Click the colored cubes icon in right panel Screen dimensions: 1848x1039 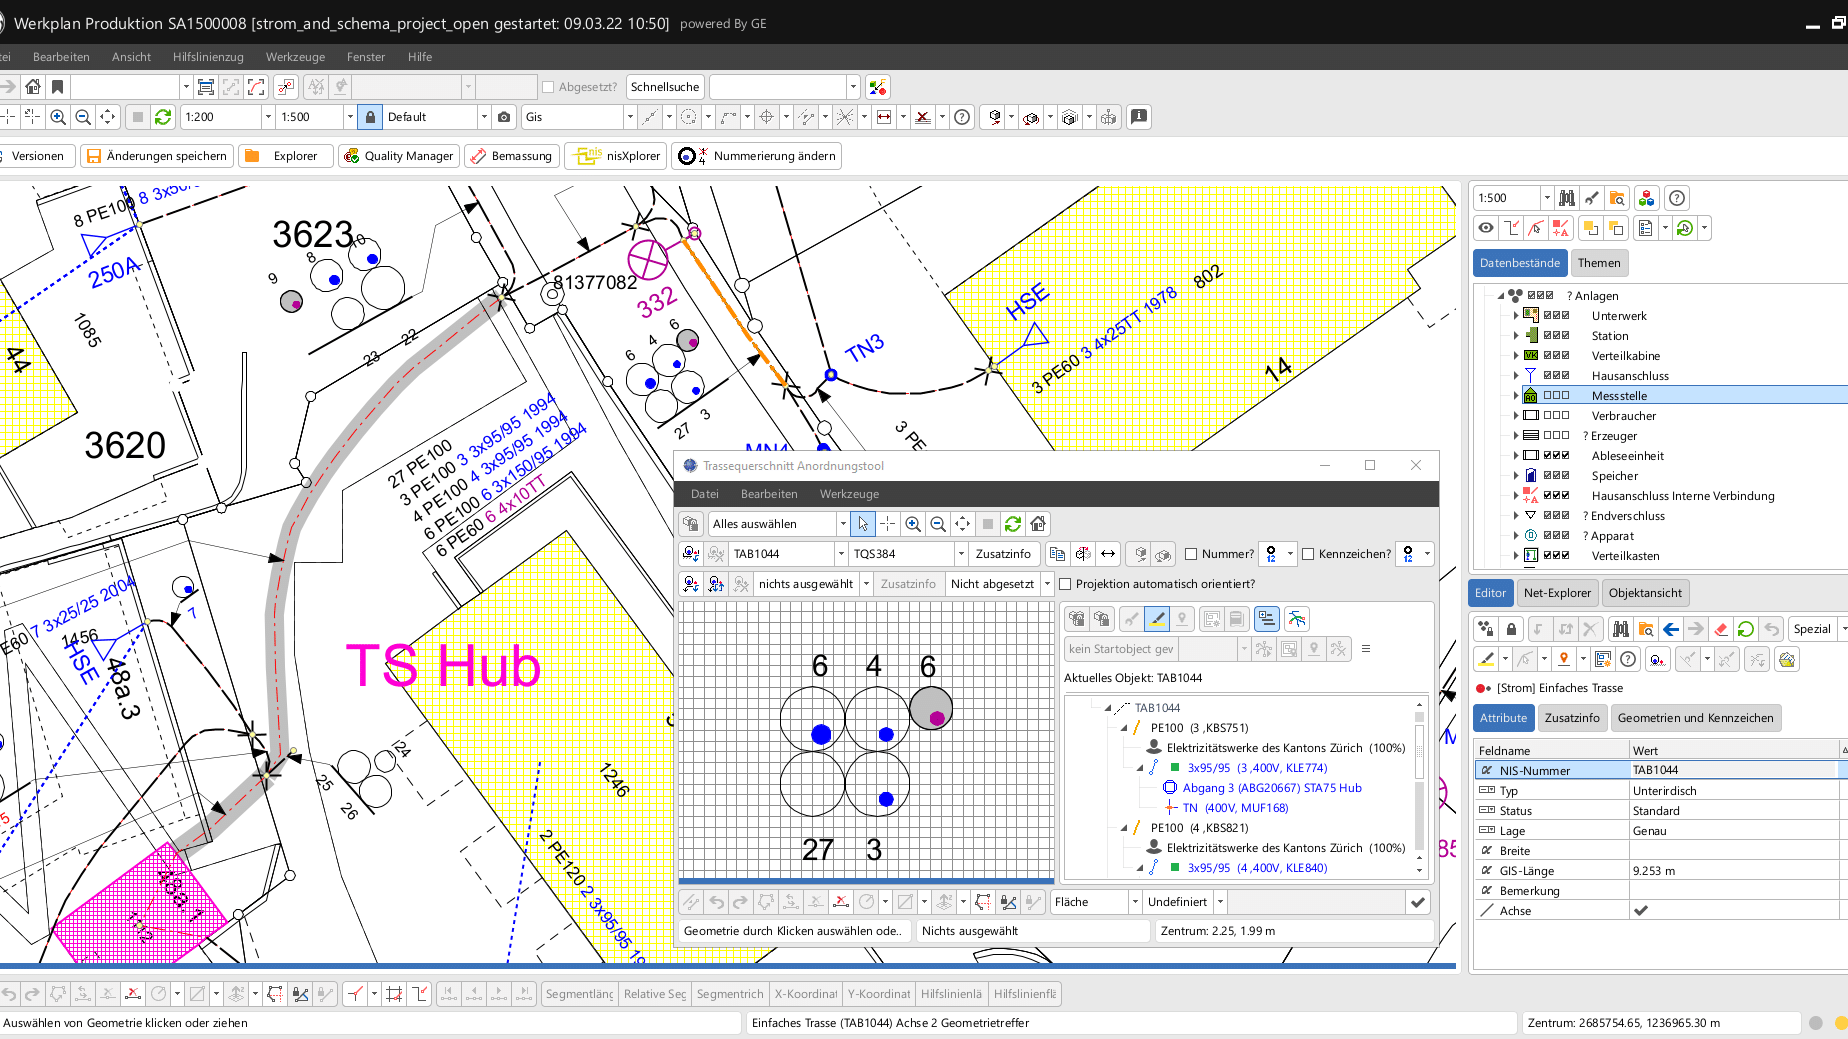point(1646,198)
